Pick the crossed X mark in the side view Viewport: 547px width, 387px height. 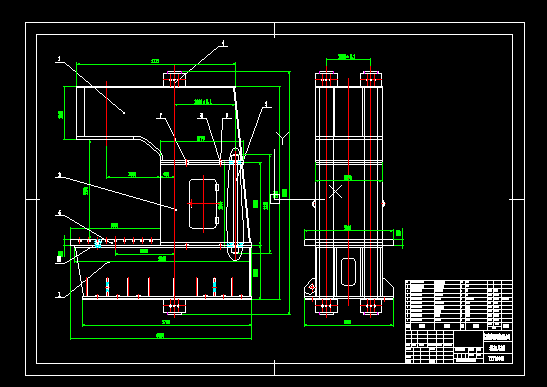tap(336, 192)
